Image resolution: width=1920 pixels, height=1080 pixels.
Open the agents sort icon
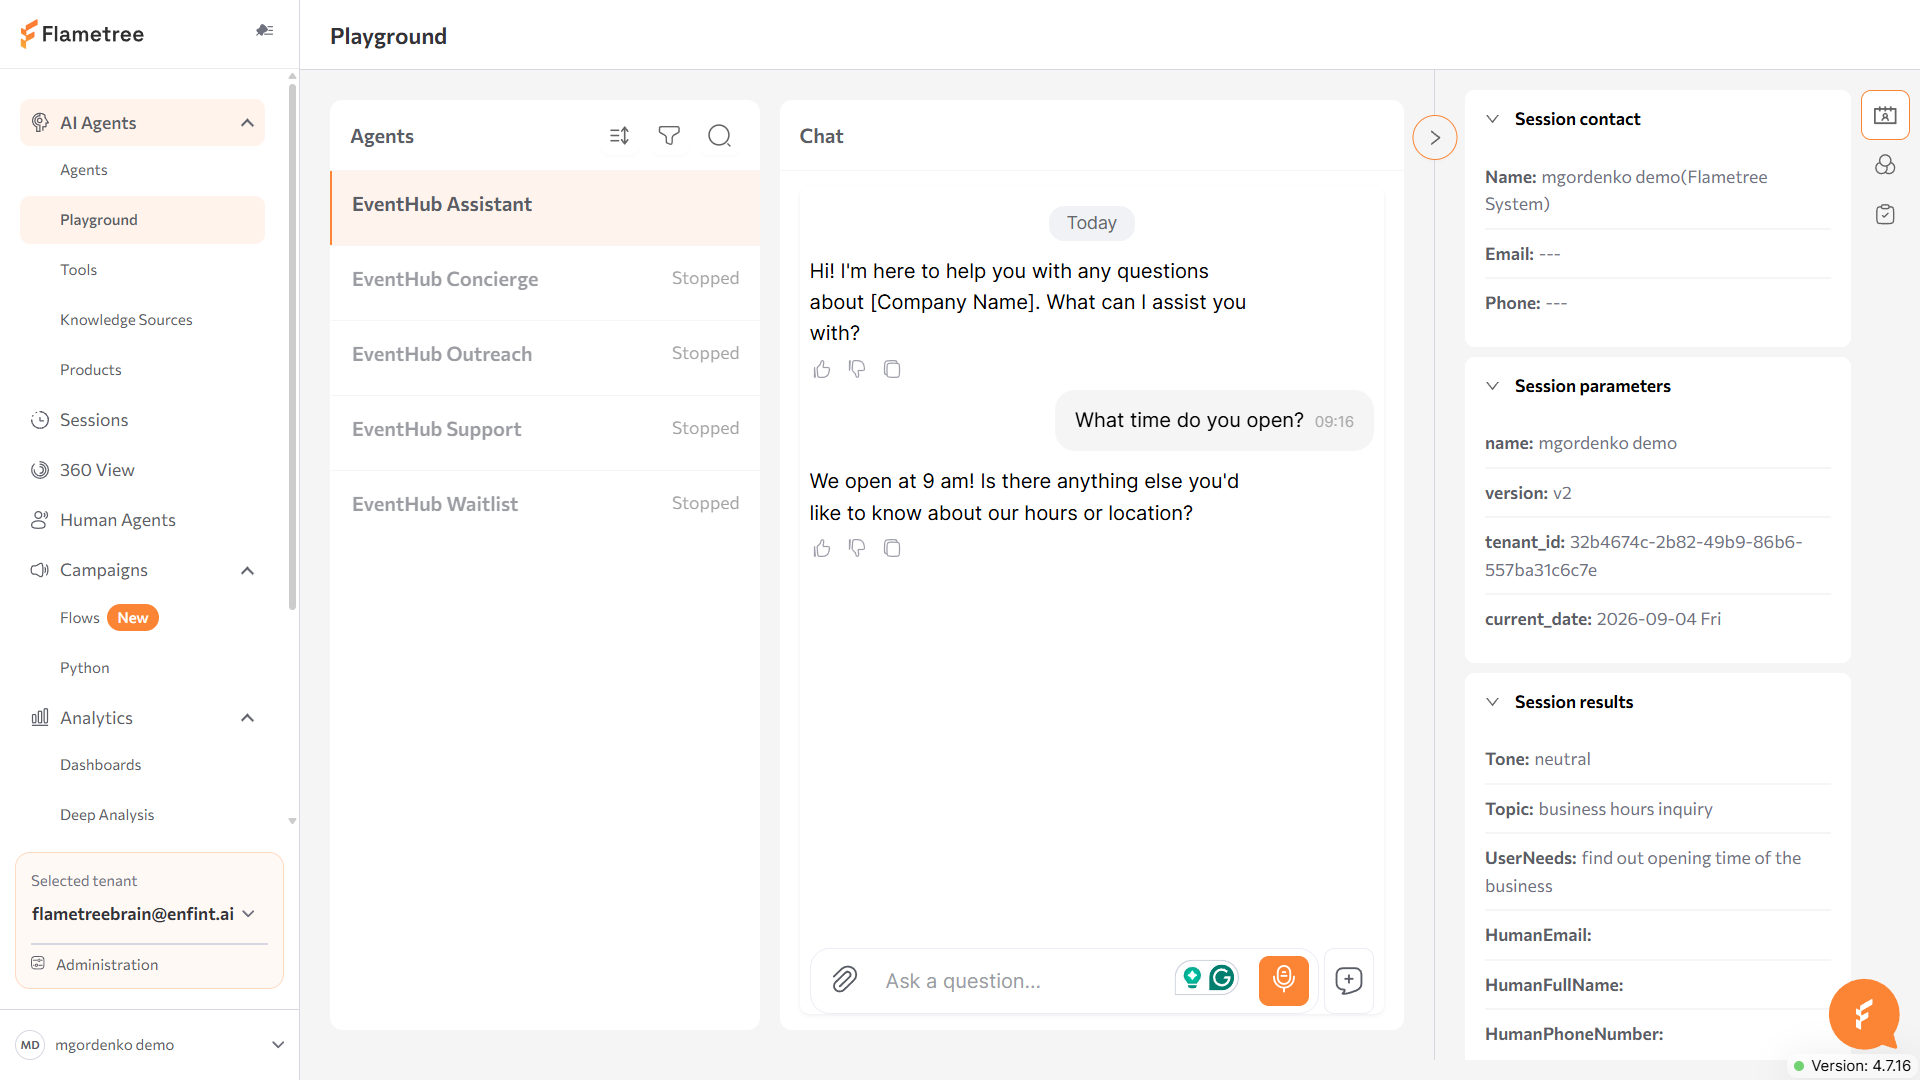[x=619, y=136]
